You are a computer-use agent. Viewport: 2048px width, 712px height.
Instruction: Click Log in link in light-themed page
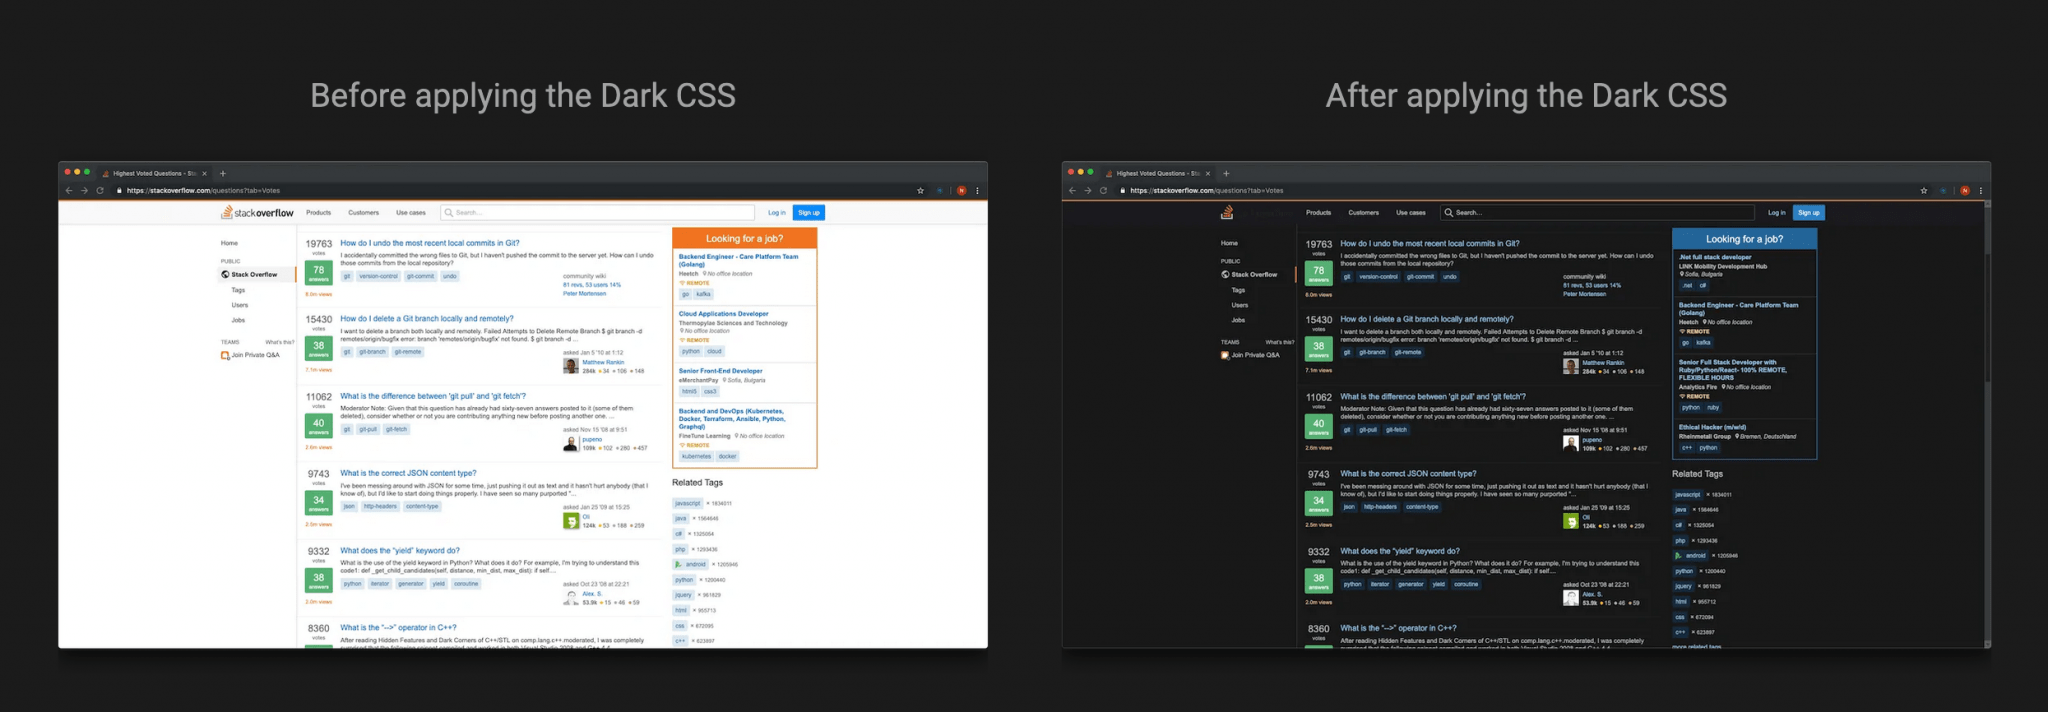[776, 213]
